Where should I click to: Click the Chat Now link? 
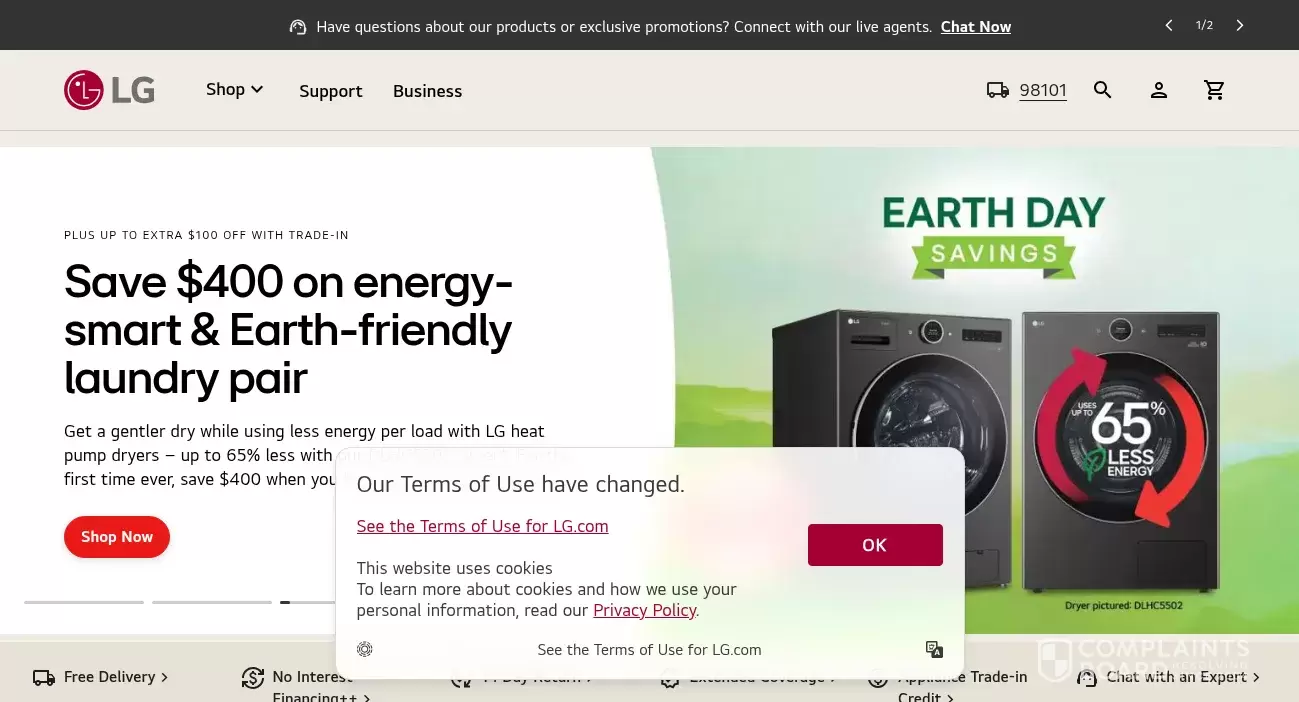click(976, 27)
